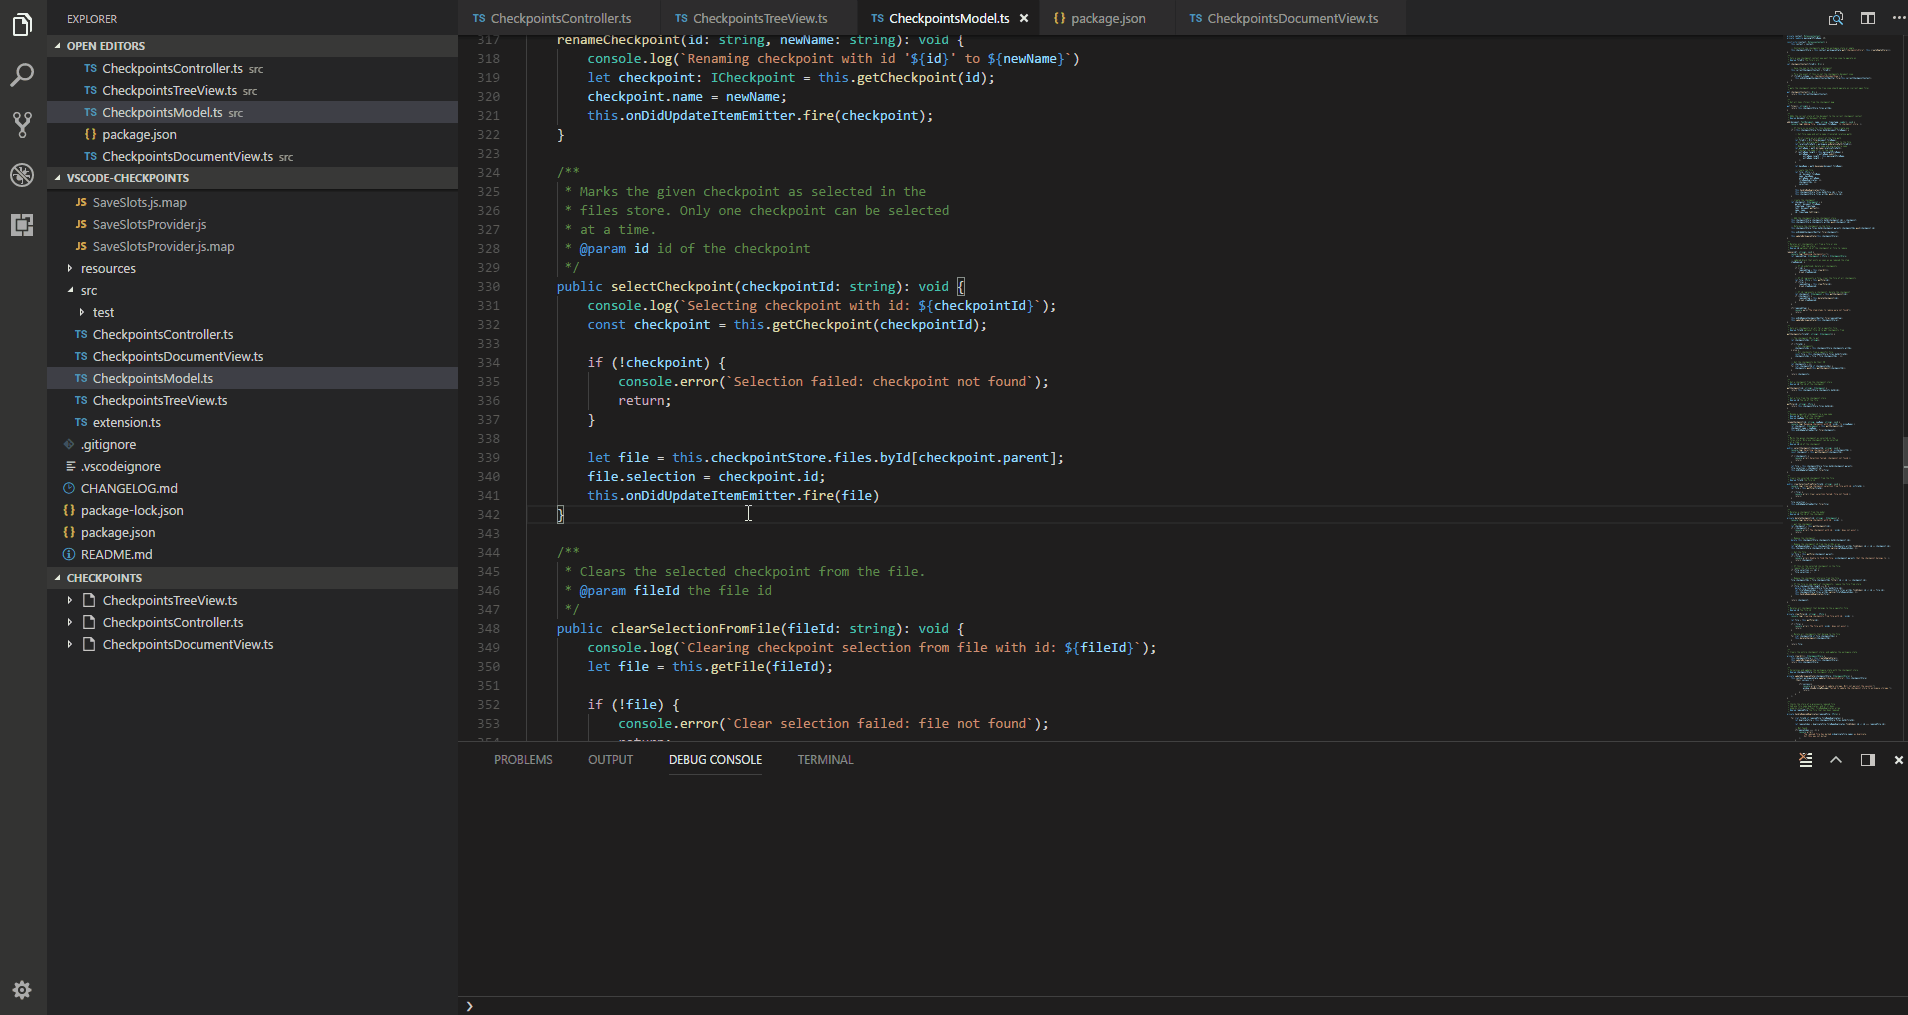
Task: Click the Split Editor icon
Action: [x=1867, y=18]
